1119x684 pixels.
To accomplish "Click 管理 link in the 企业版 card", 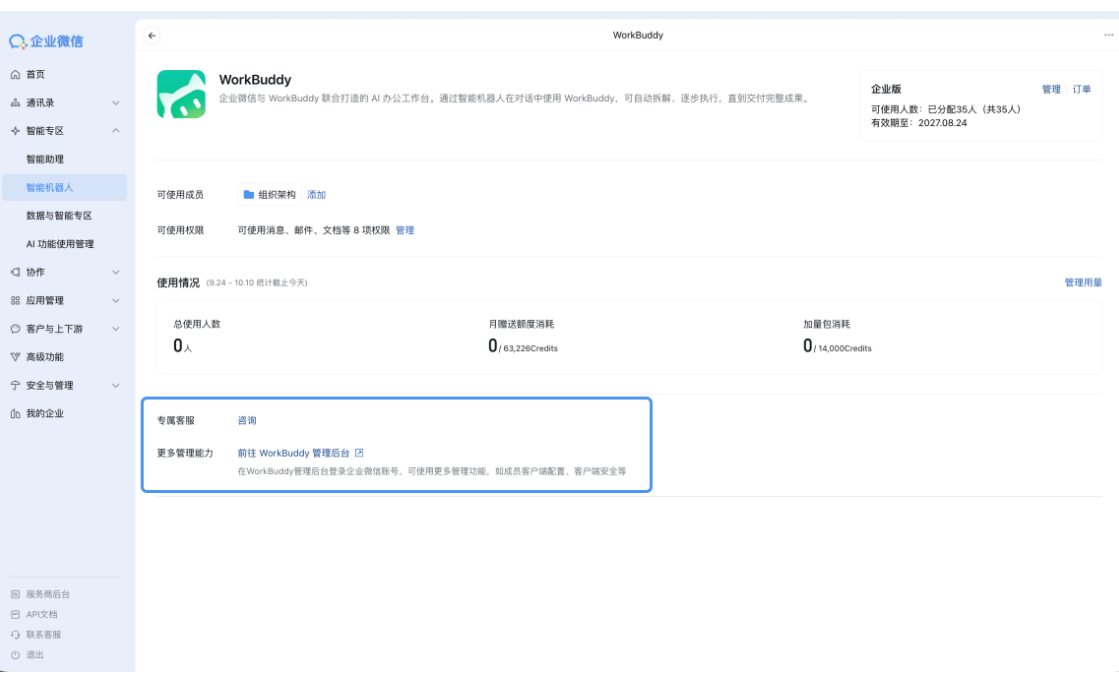I will (x=1051, y=89).
